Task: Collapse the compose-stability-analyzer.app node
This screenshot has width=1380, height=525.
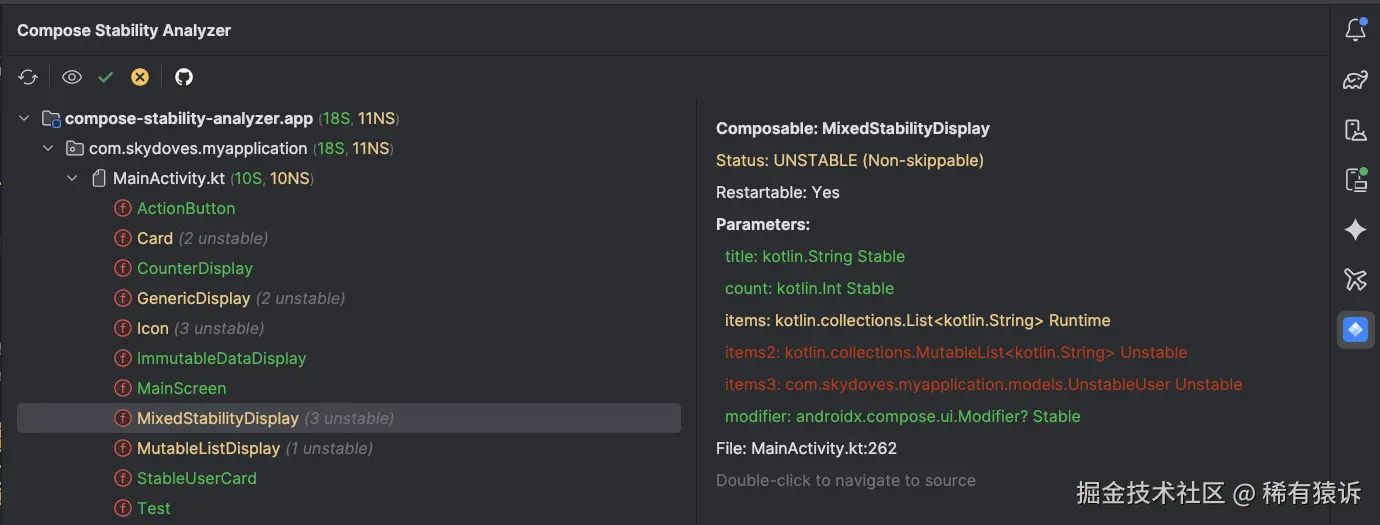Action: coord(24,119)
